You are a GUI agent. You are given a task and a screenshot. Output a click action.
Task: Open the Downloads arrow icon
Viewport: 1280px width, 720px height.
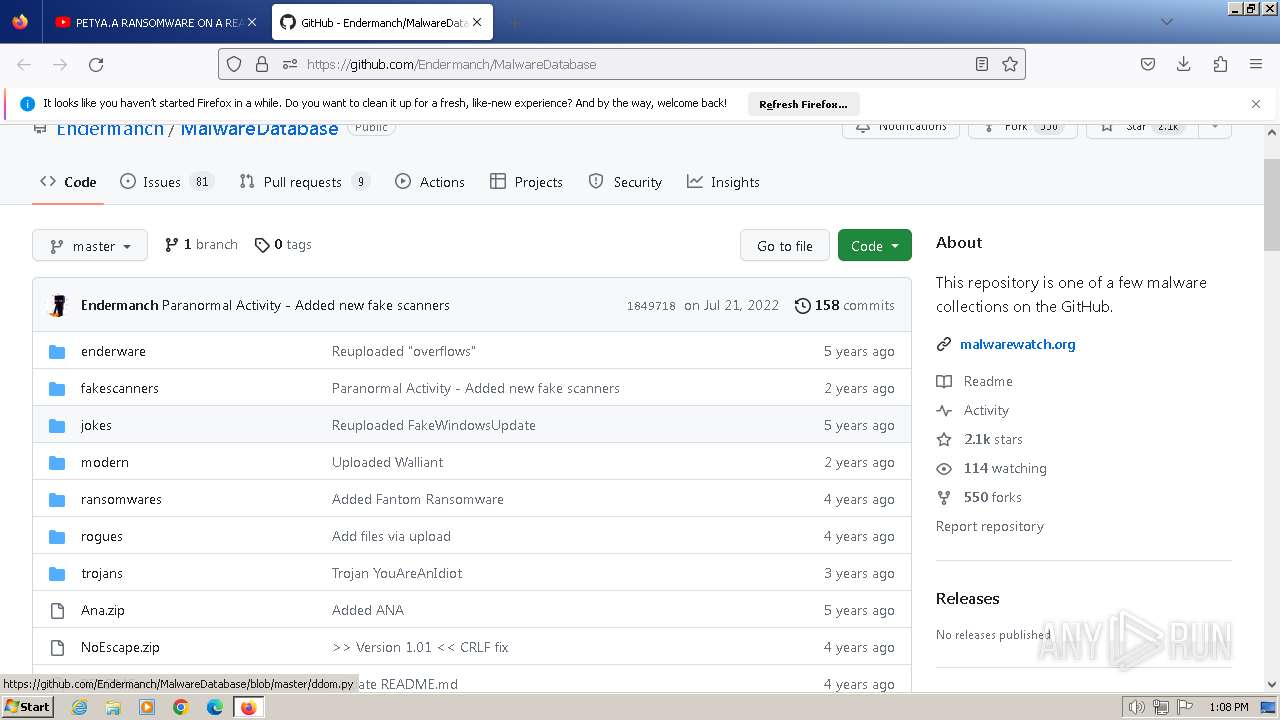pos(1184,64)
